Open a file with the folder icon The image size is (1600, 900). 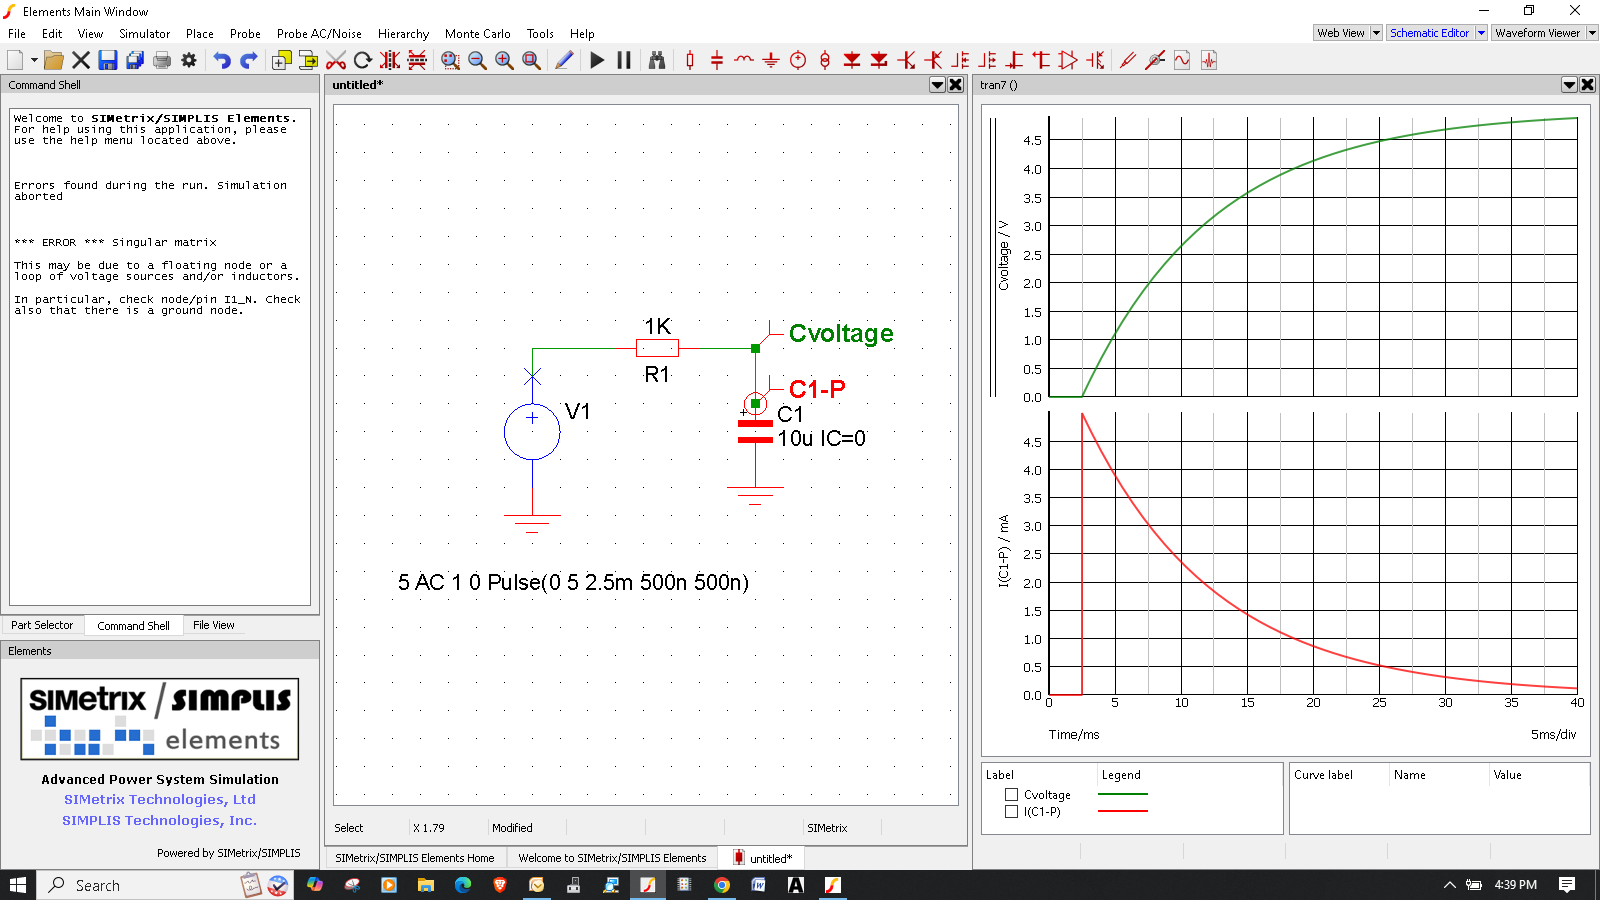click(x=54, y=60)
